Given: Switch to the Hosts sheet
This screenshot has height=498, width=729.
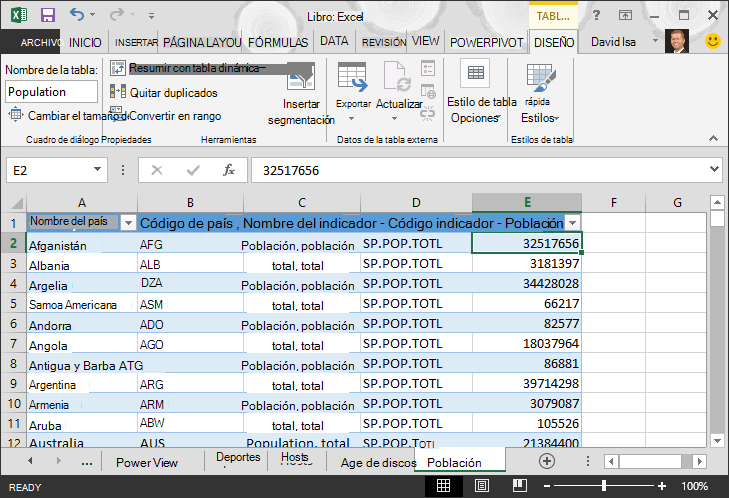Looking at the screenshot, I should tap(295, 458).
